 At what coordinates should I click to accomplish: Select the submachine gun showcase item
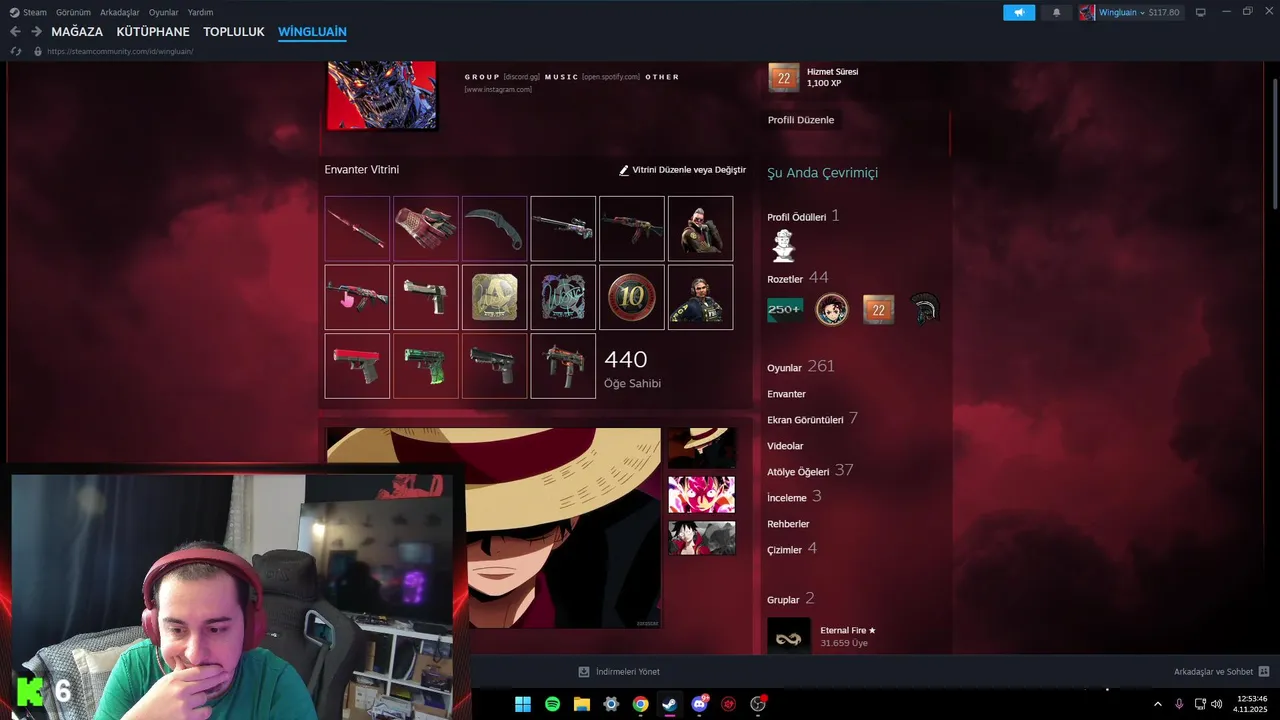563,366
